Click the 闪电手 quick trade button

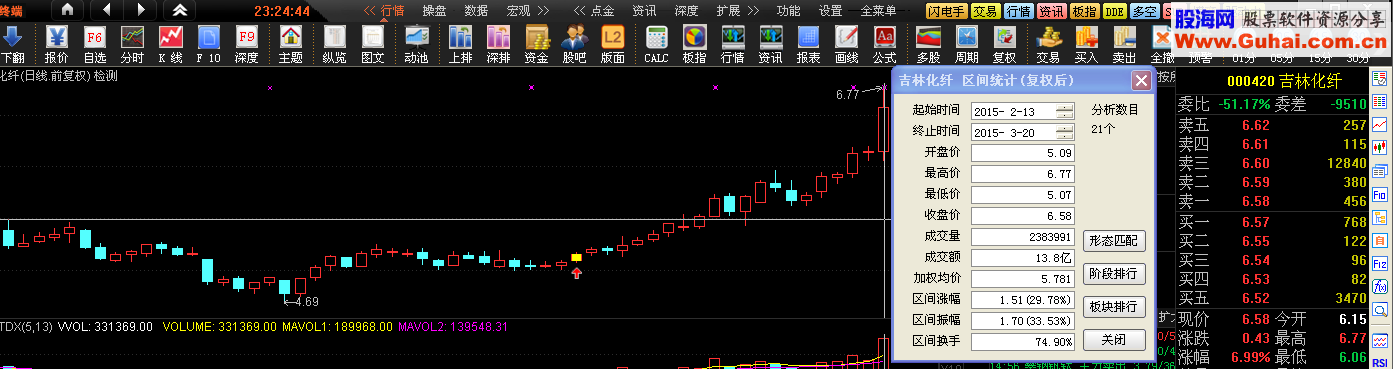(x=947, y=12)
